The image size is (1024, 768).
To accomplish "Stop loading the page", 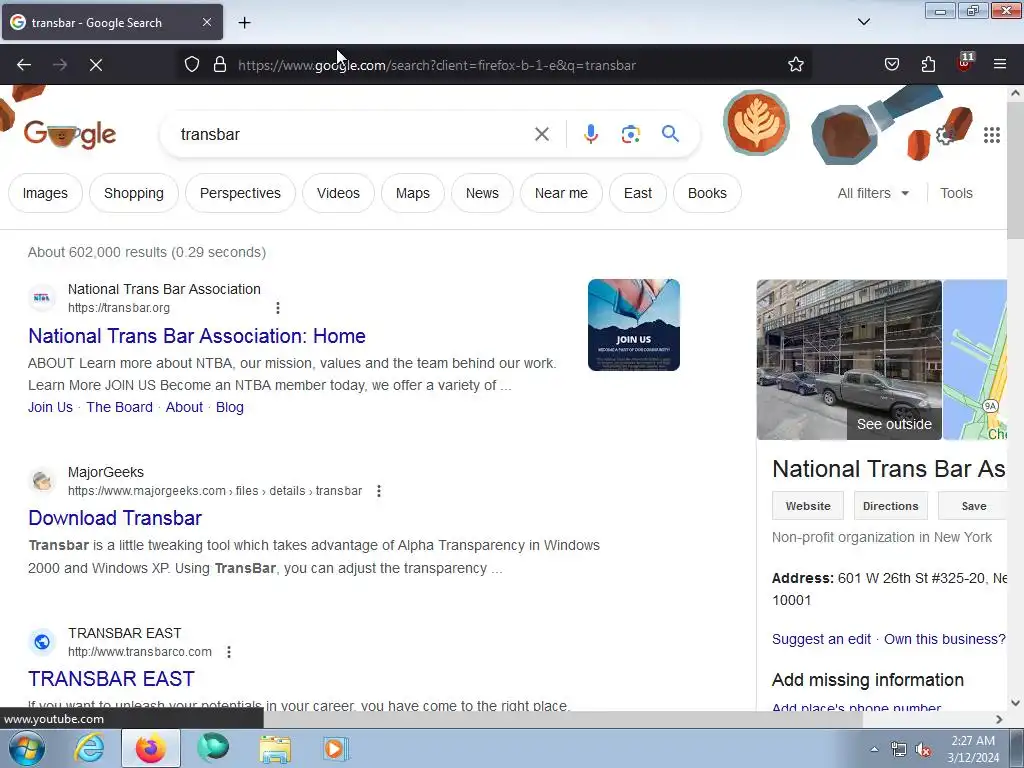I will [x=95, y=65].
